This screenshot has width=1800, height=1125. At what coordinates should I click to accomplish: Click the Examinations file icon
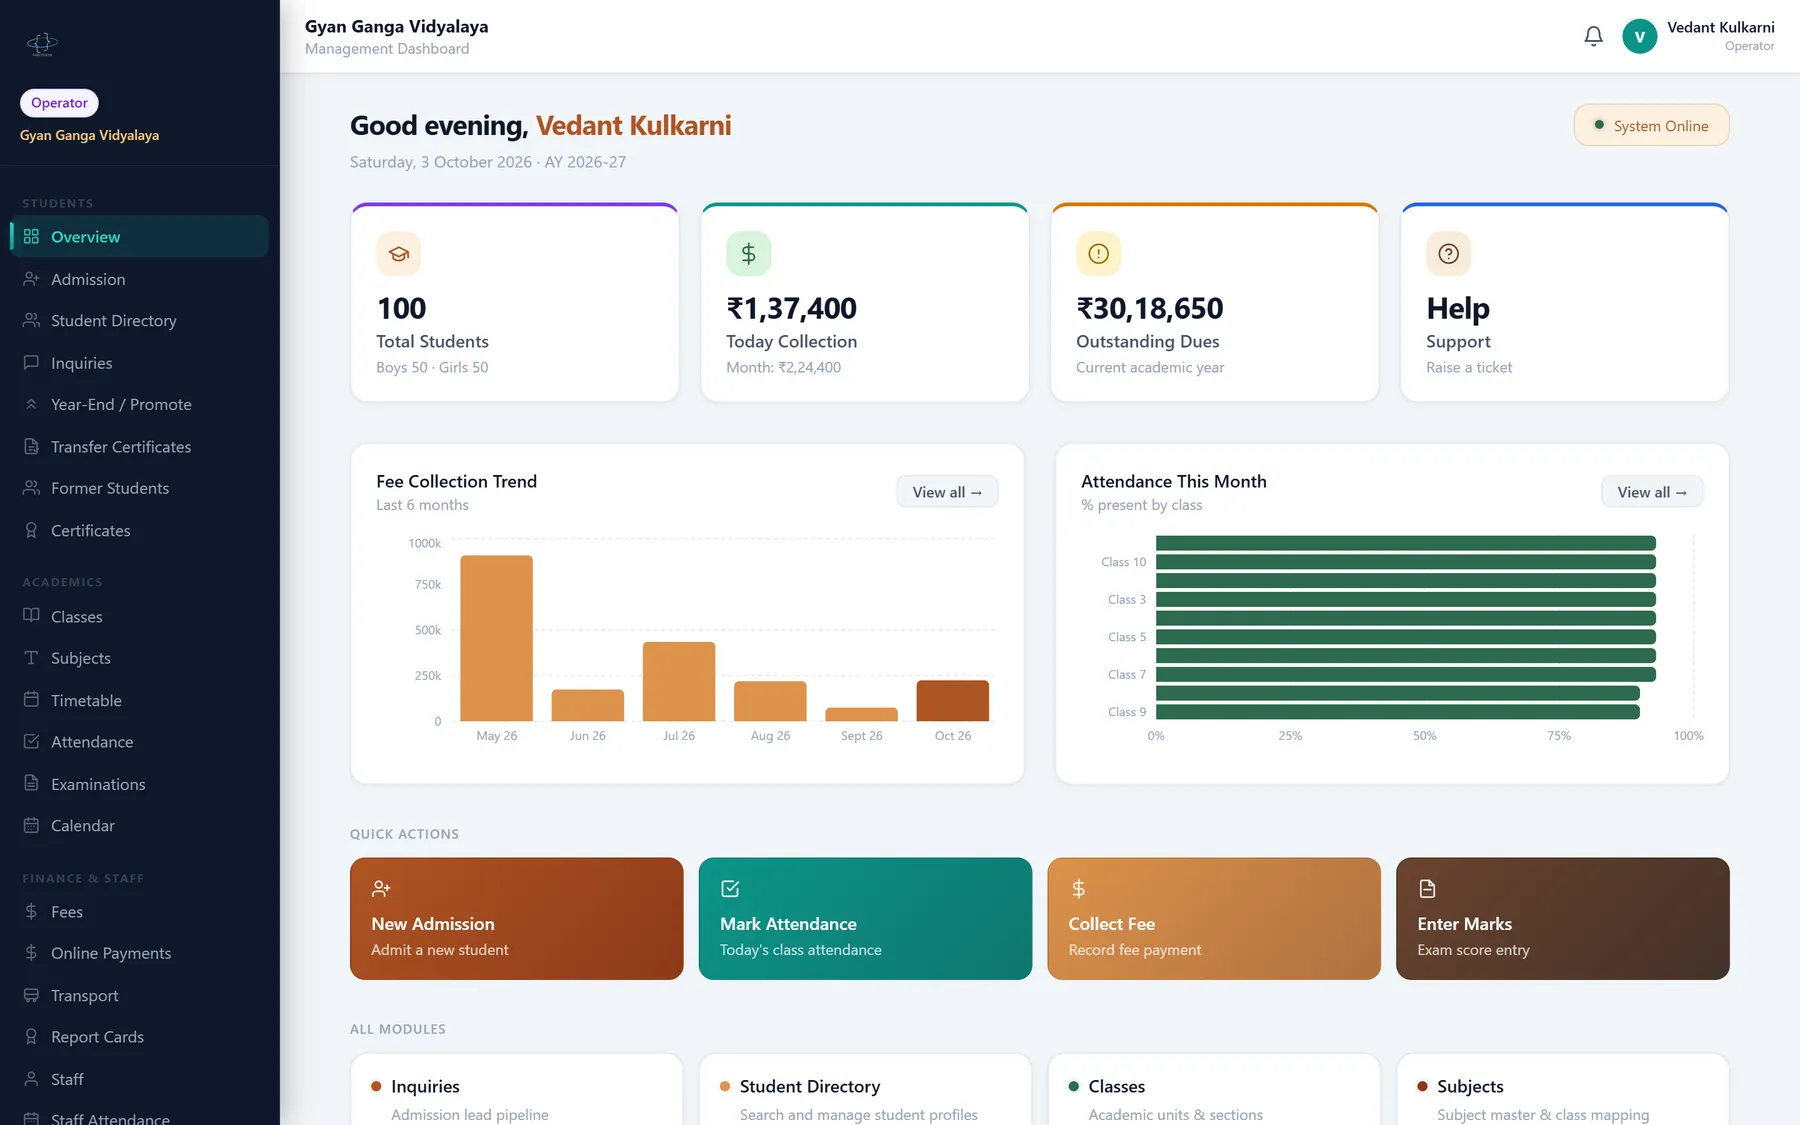coord(31,783)
